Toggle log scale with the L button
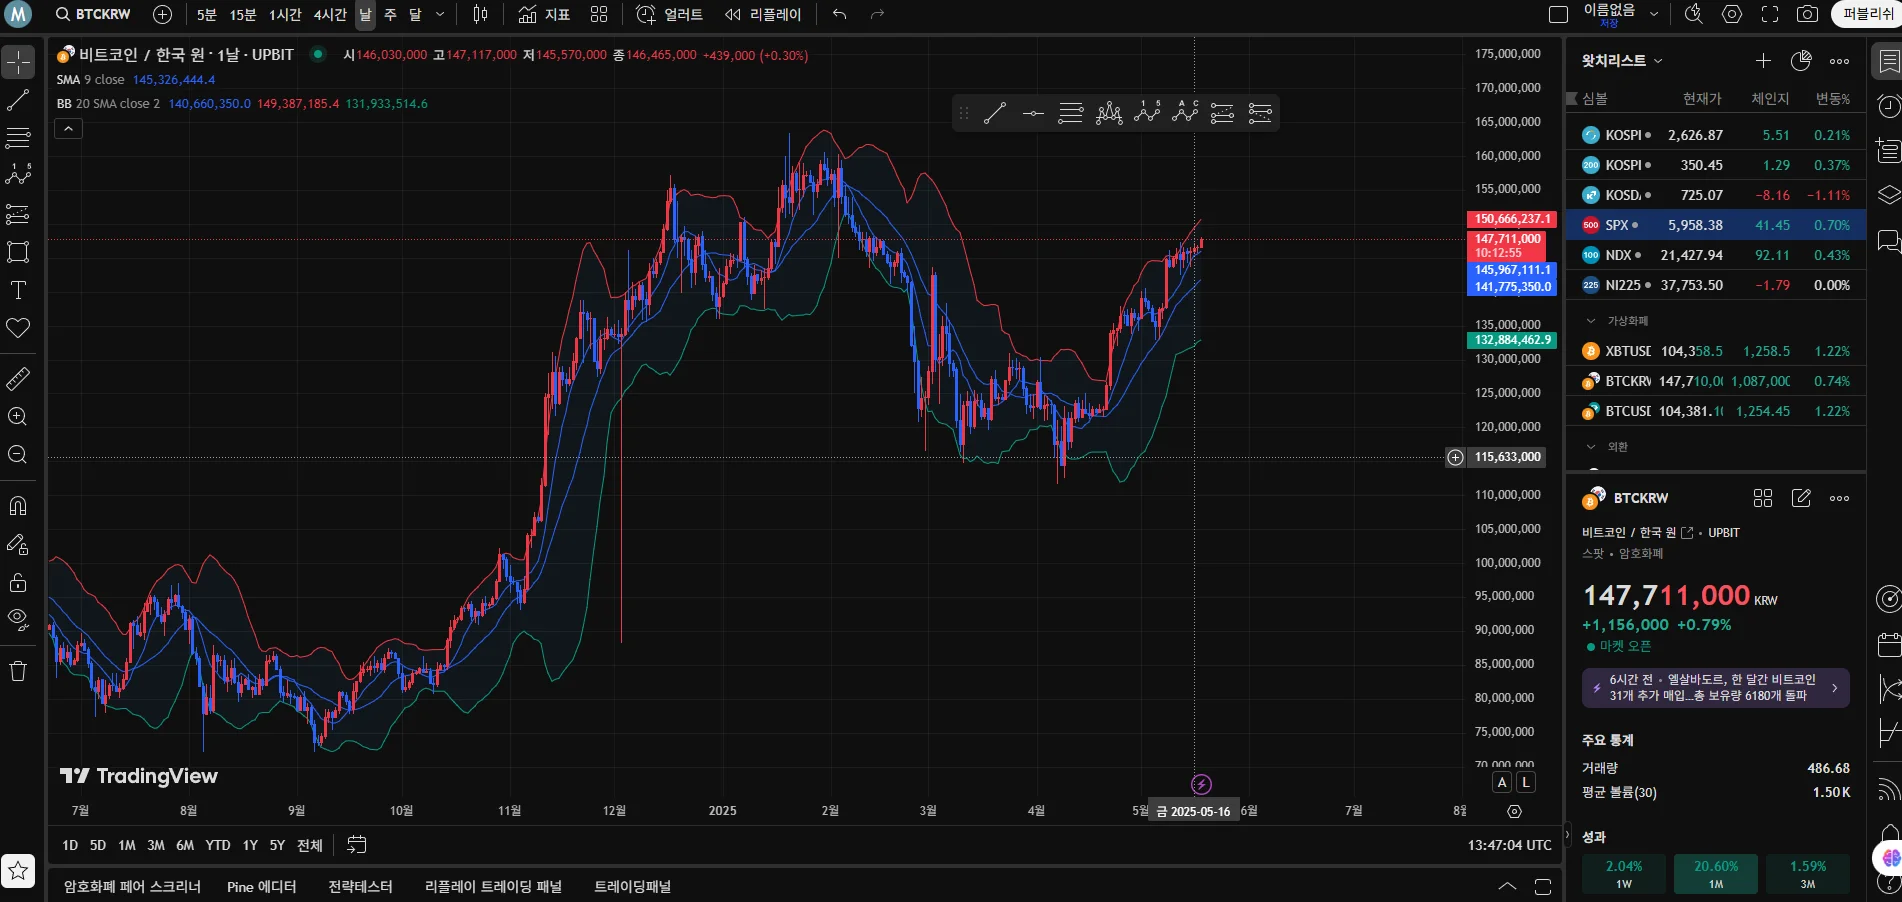 point(1525,783)
